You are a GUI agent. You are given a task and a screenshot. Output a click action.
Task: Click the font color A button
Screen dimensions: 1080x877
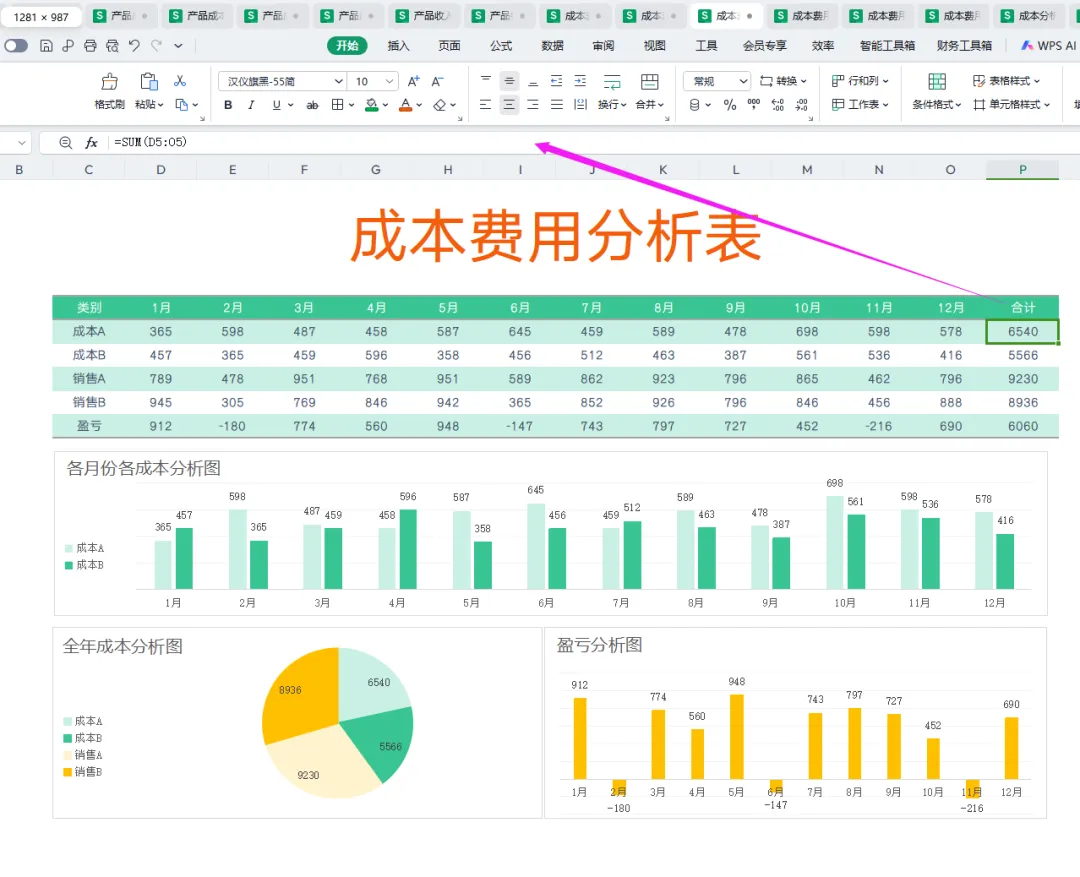pyautogui.click(x=406, y=105)
